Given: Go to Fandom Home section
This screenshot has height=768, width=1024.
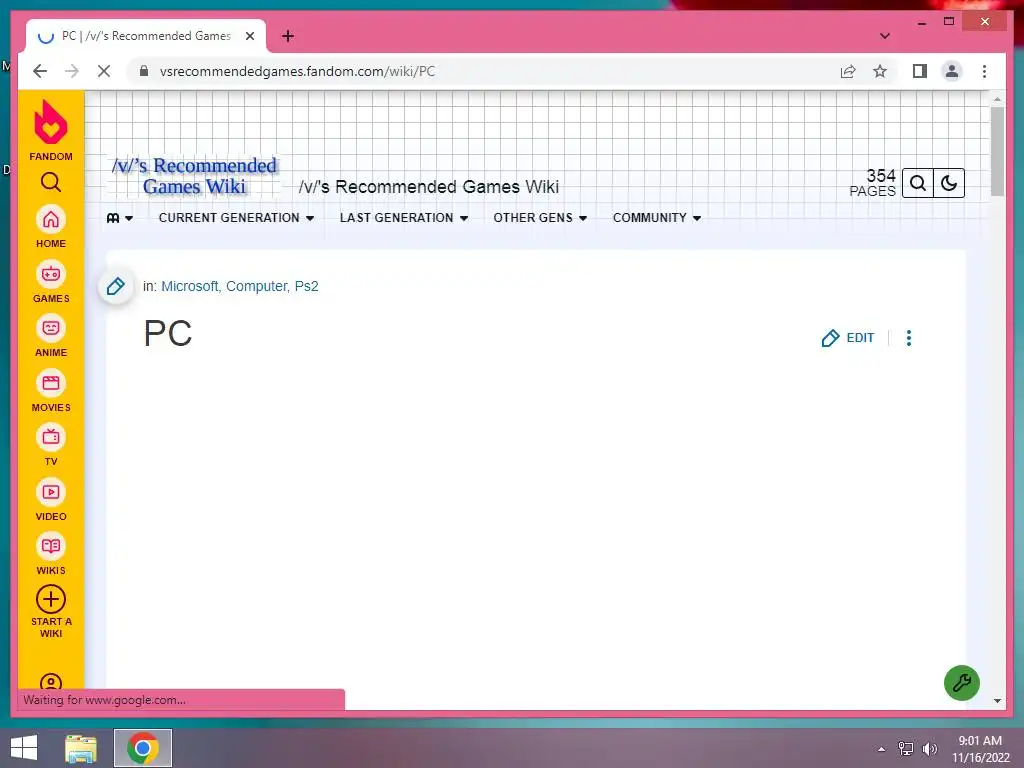Looking at the screenshot, I should [50, 227].
